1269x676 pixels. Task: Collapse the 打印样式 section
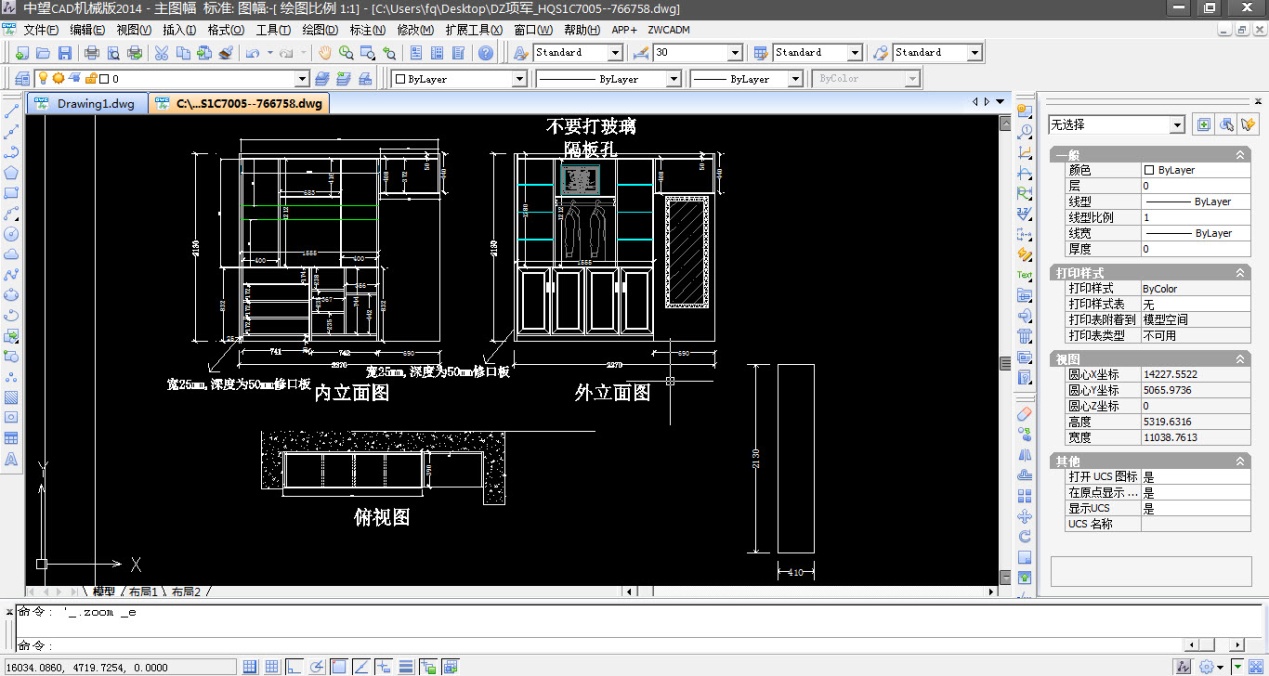tap(1240, 273)
